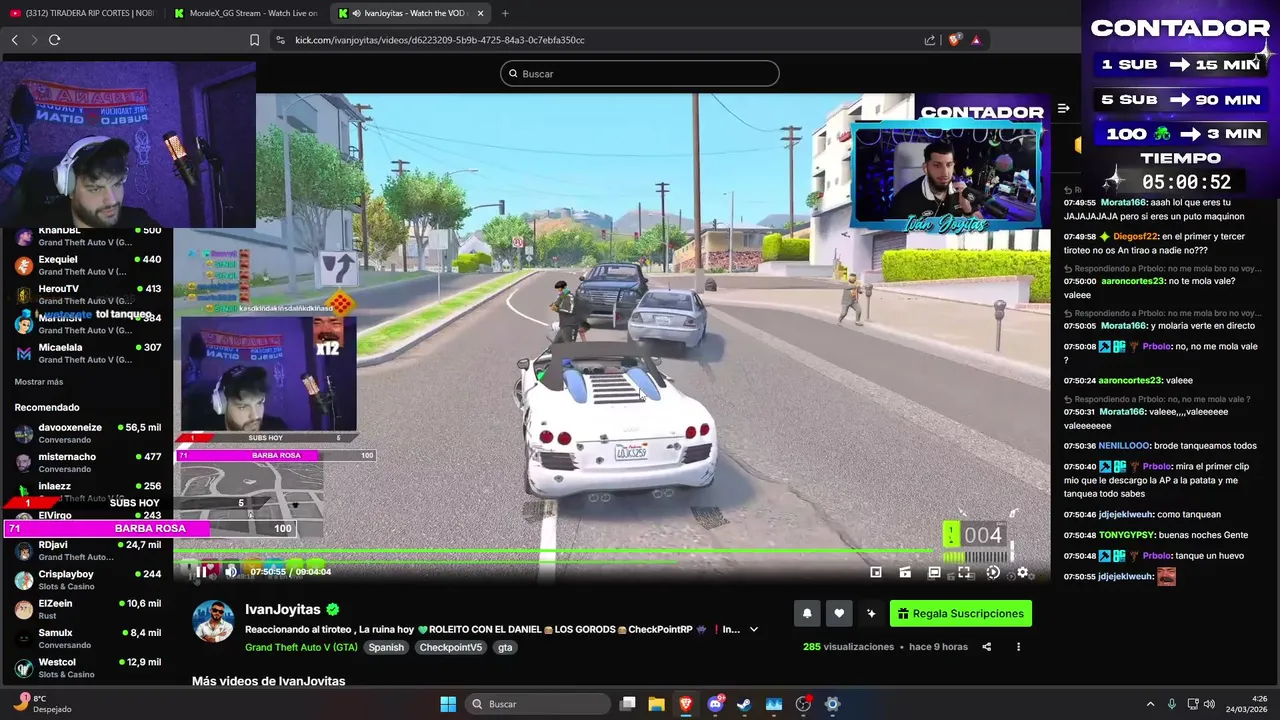
Task: Open Discord from taskbar
Action: [x=715, y=704]
